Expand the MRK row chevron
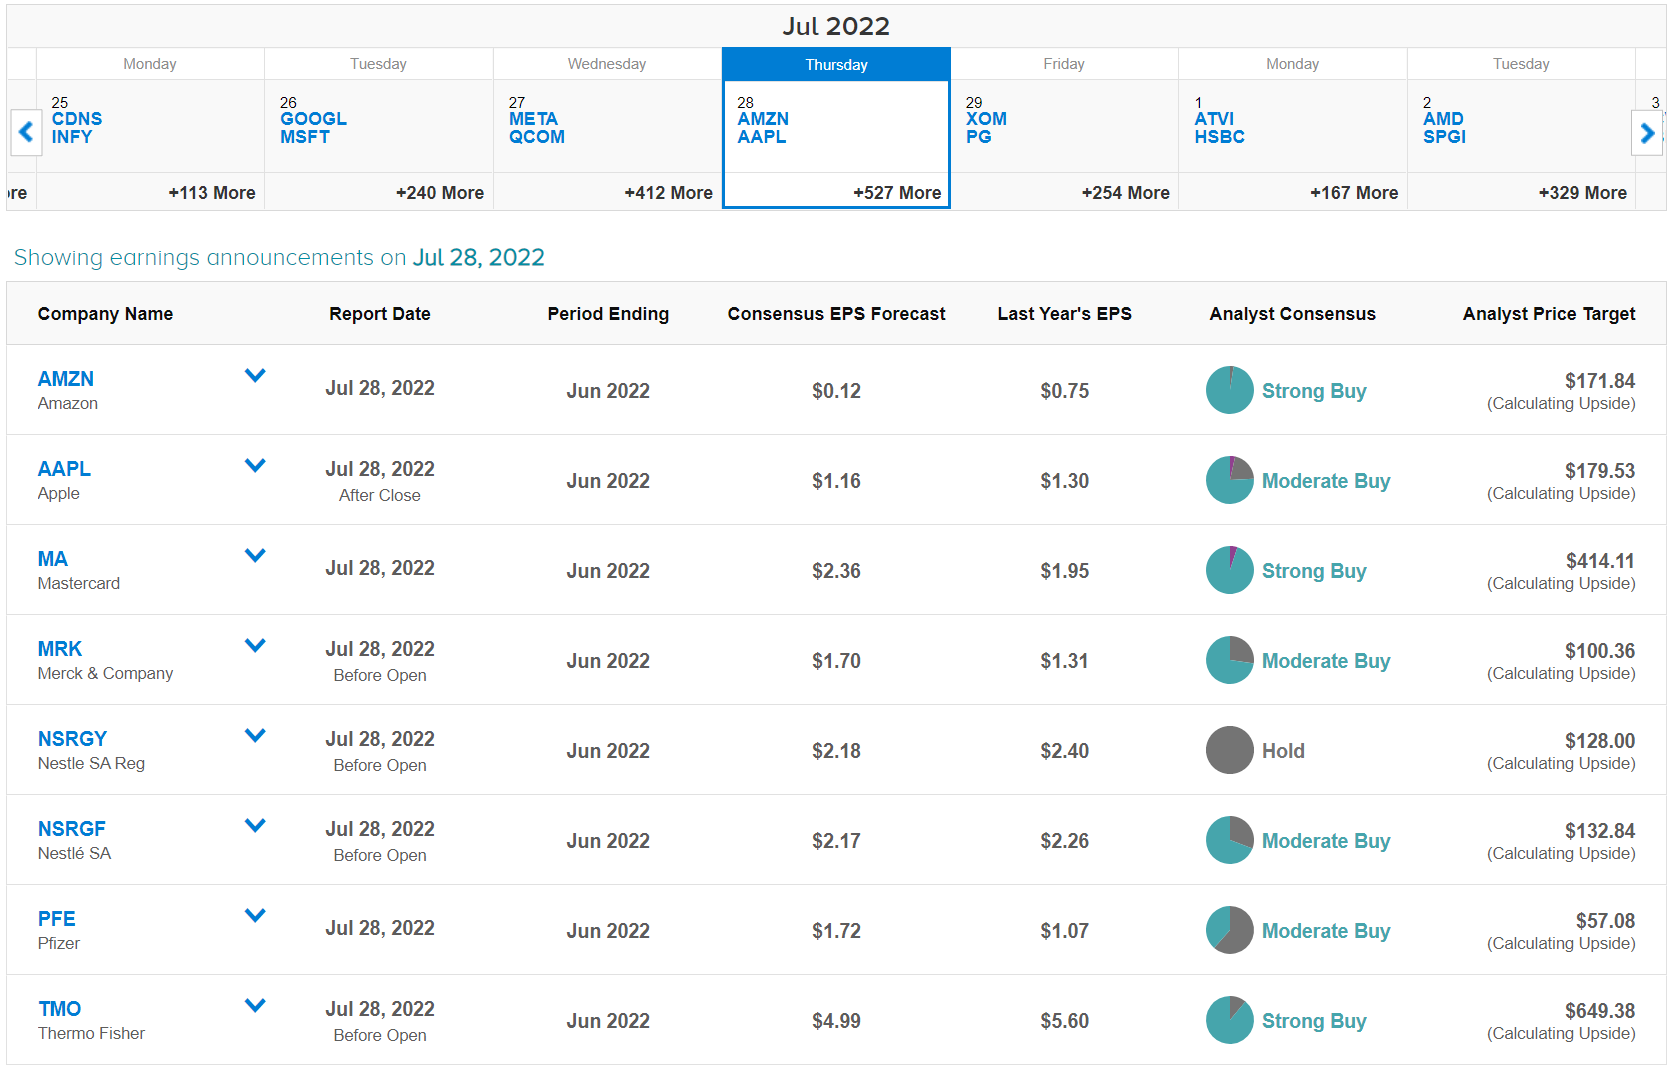Image resolution: width=1674 pixels, height=1074 pixels. point(255,645)
